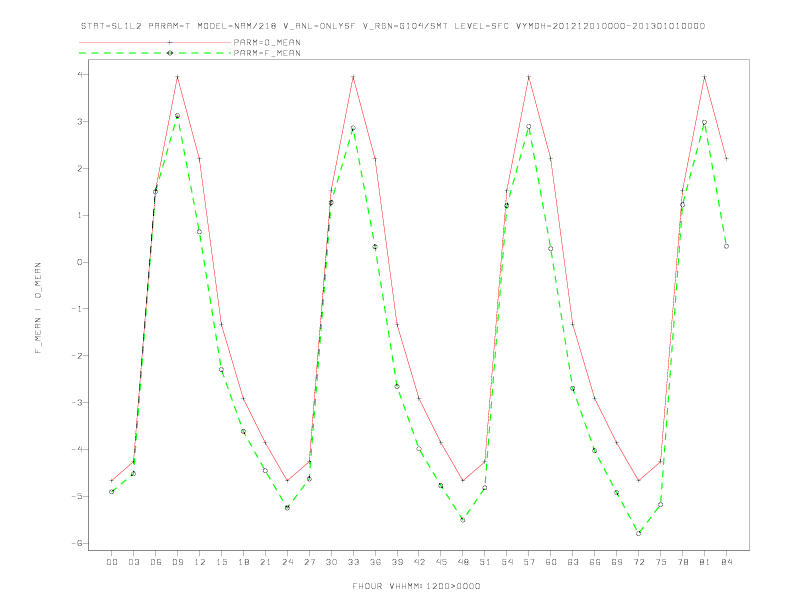The height and width of the screenshot is (612, 792).
Task: Click the x-axis tick label 84
Action: pyautogui.click(x=726, y=562)
